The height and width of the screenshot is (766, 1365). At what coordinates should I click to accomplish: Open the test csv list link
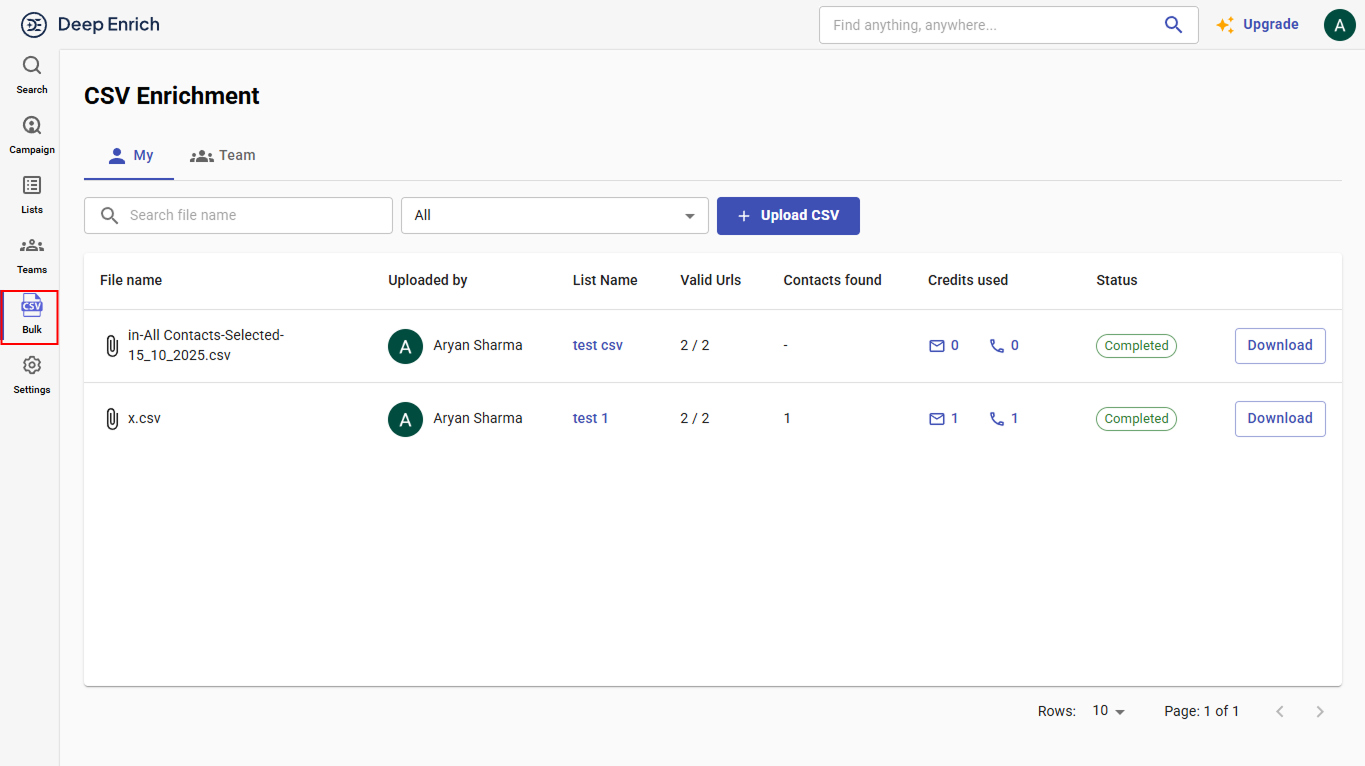point(597,346)
